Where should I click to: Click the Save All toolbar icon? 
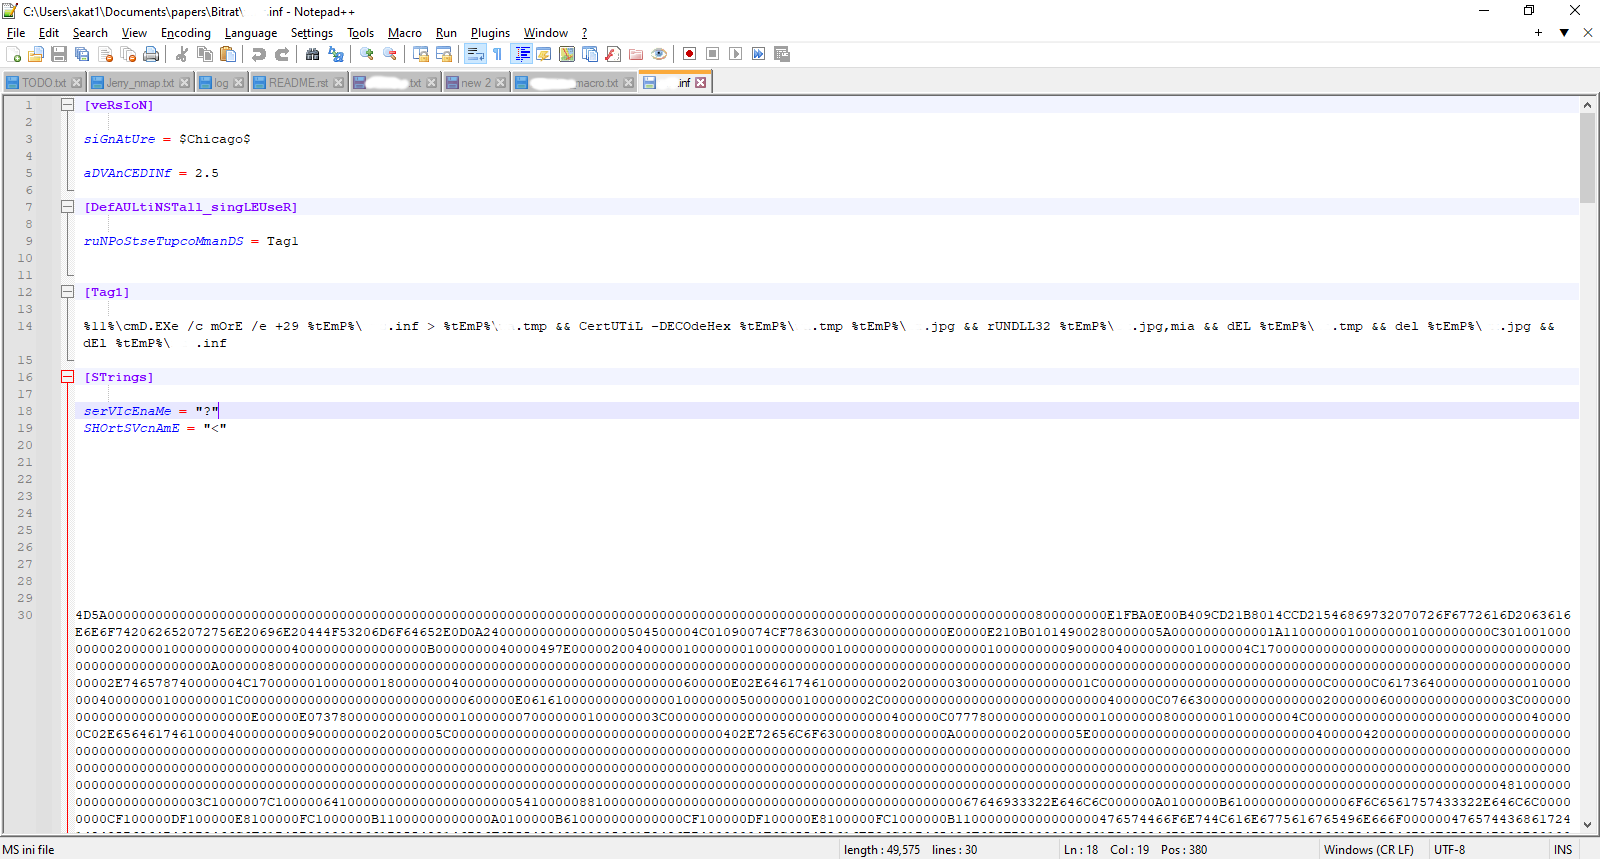82,54
